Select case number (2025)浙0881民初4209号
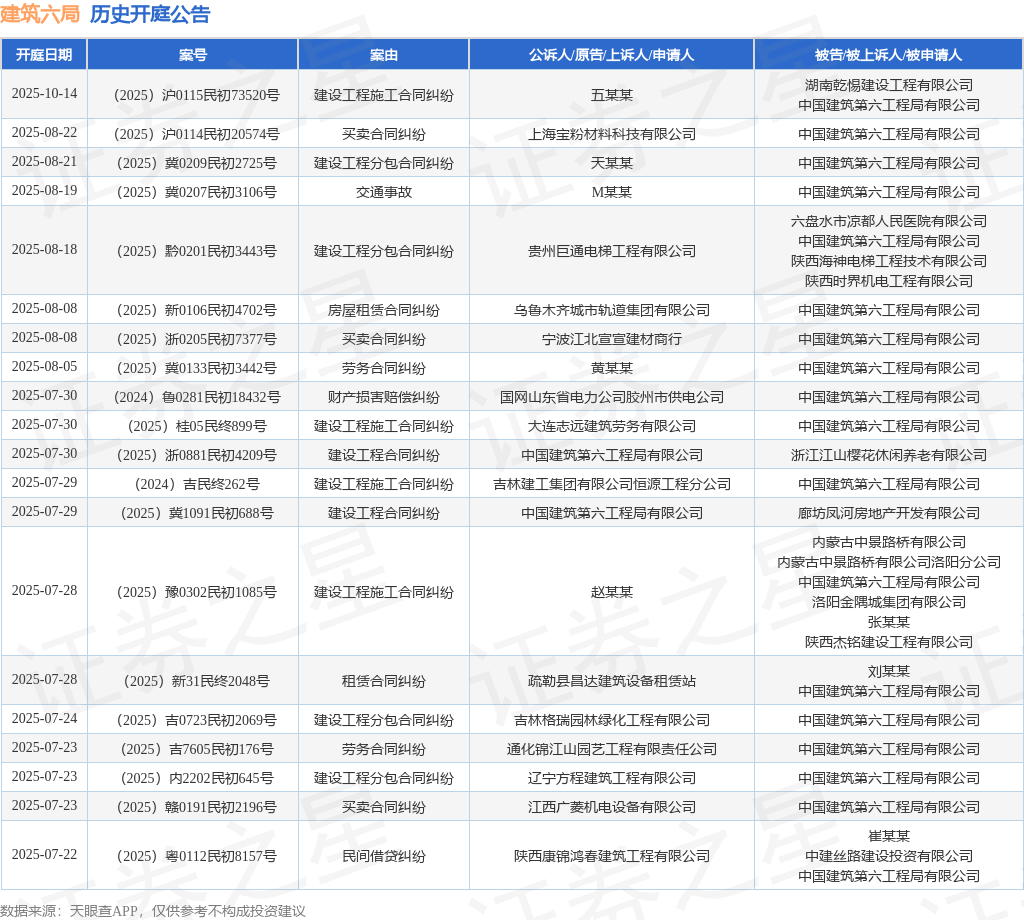 pos(197,455)
